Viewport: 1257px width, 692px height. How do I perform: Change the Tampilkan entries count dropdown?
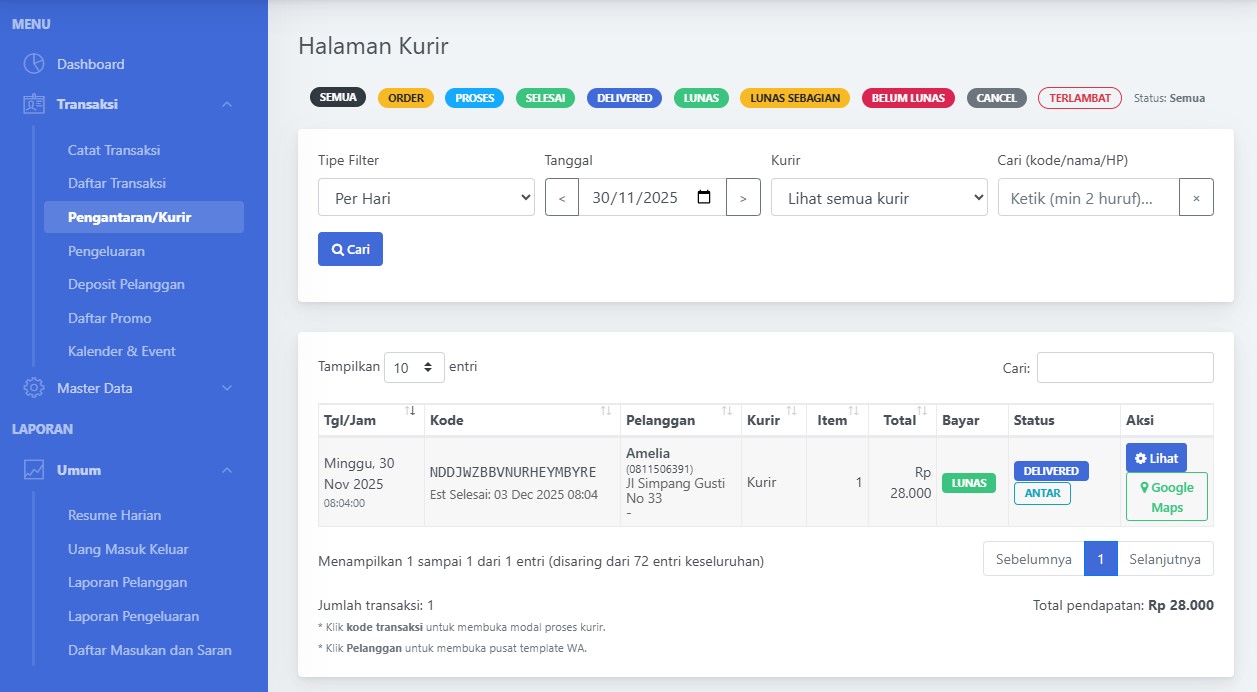(x=414, y=367)
